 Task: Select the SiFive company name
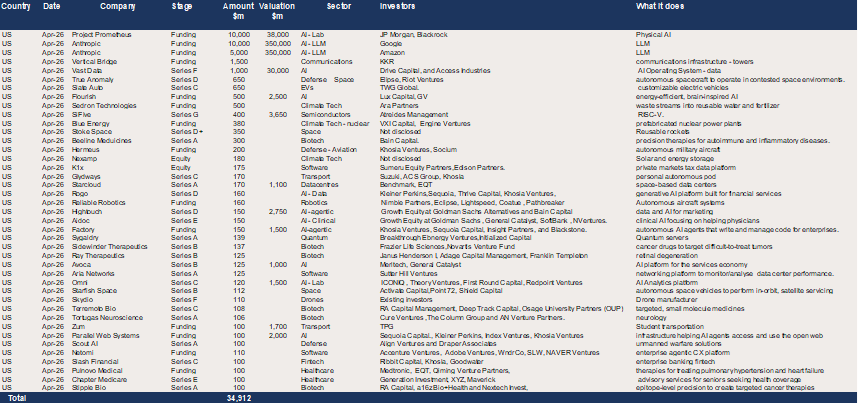tap(80, 114)
